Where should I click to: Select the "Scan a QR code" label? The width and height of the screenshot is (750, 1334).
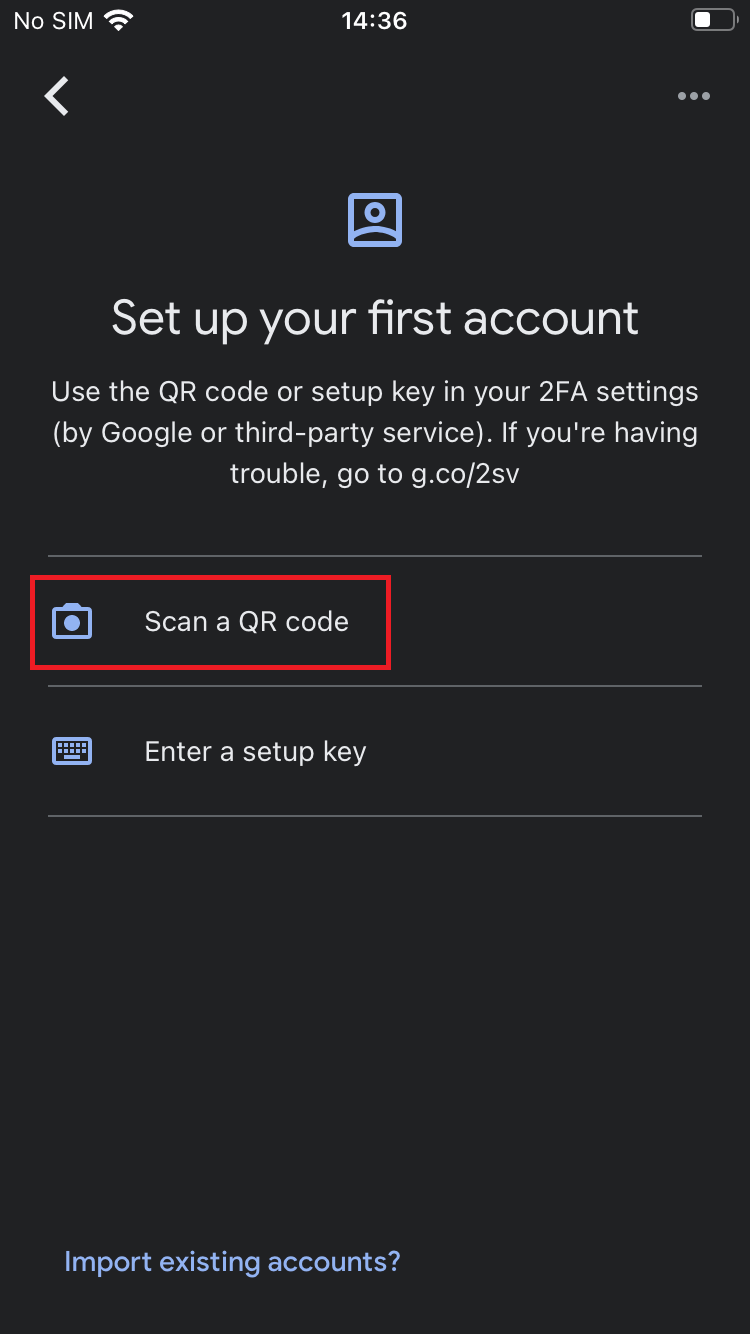pos(247,621)
